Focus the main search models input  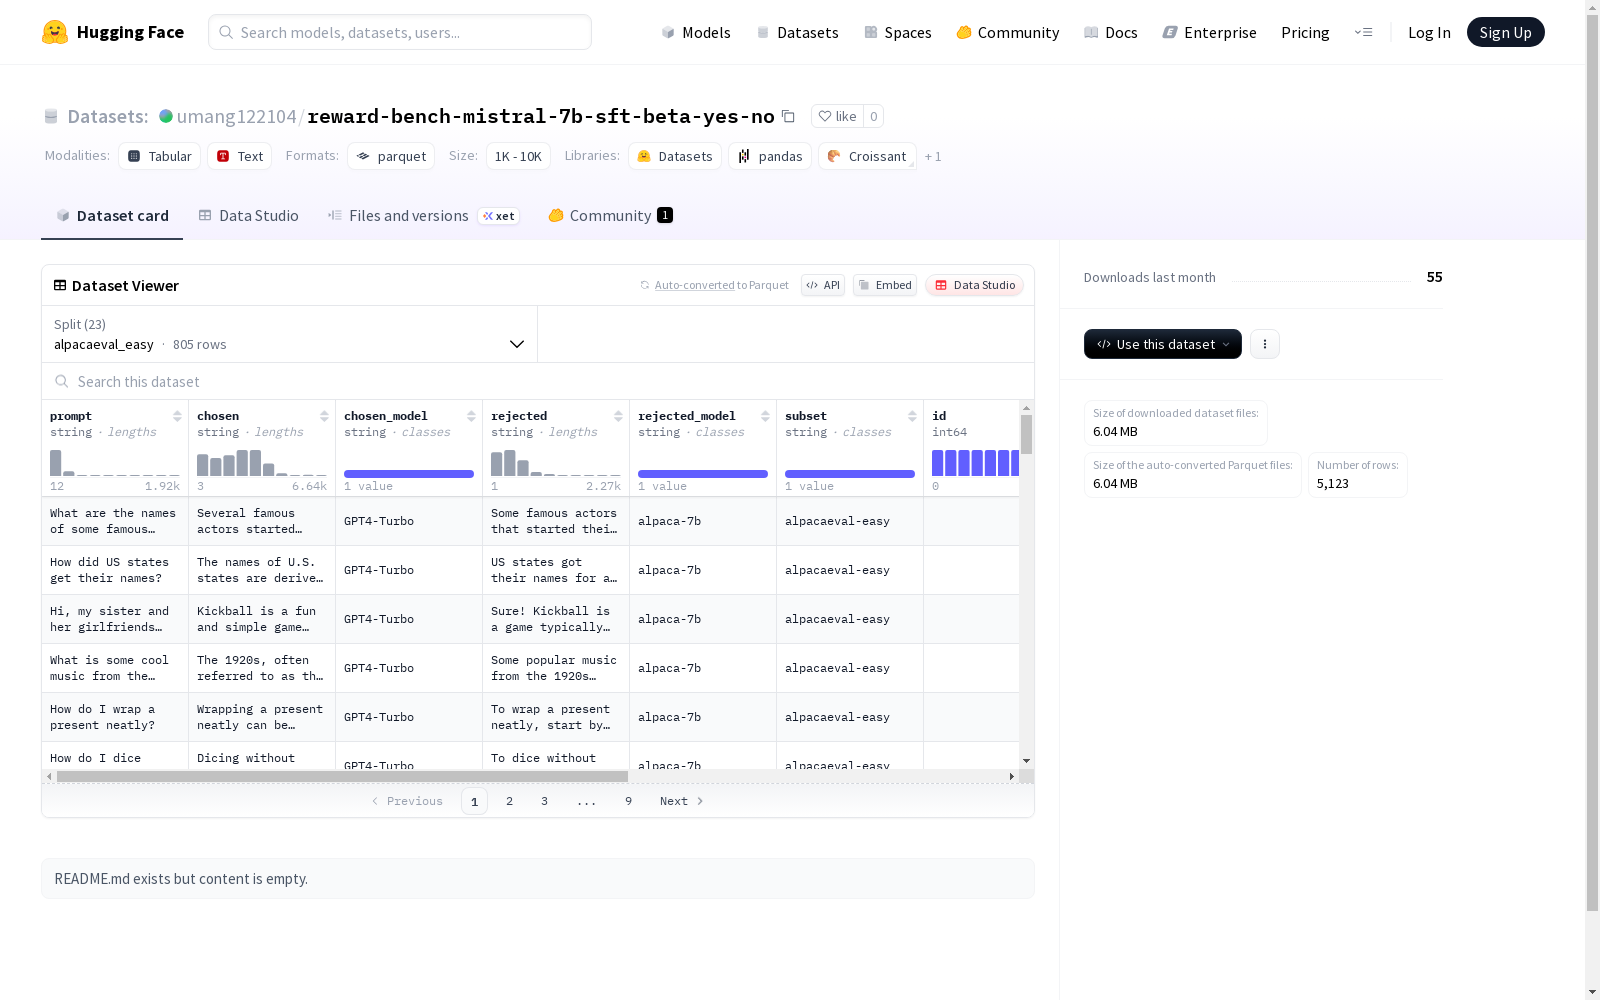(x=400, y=32)
